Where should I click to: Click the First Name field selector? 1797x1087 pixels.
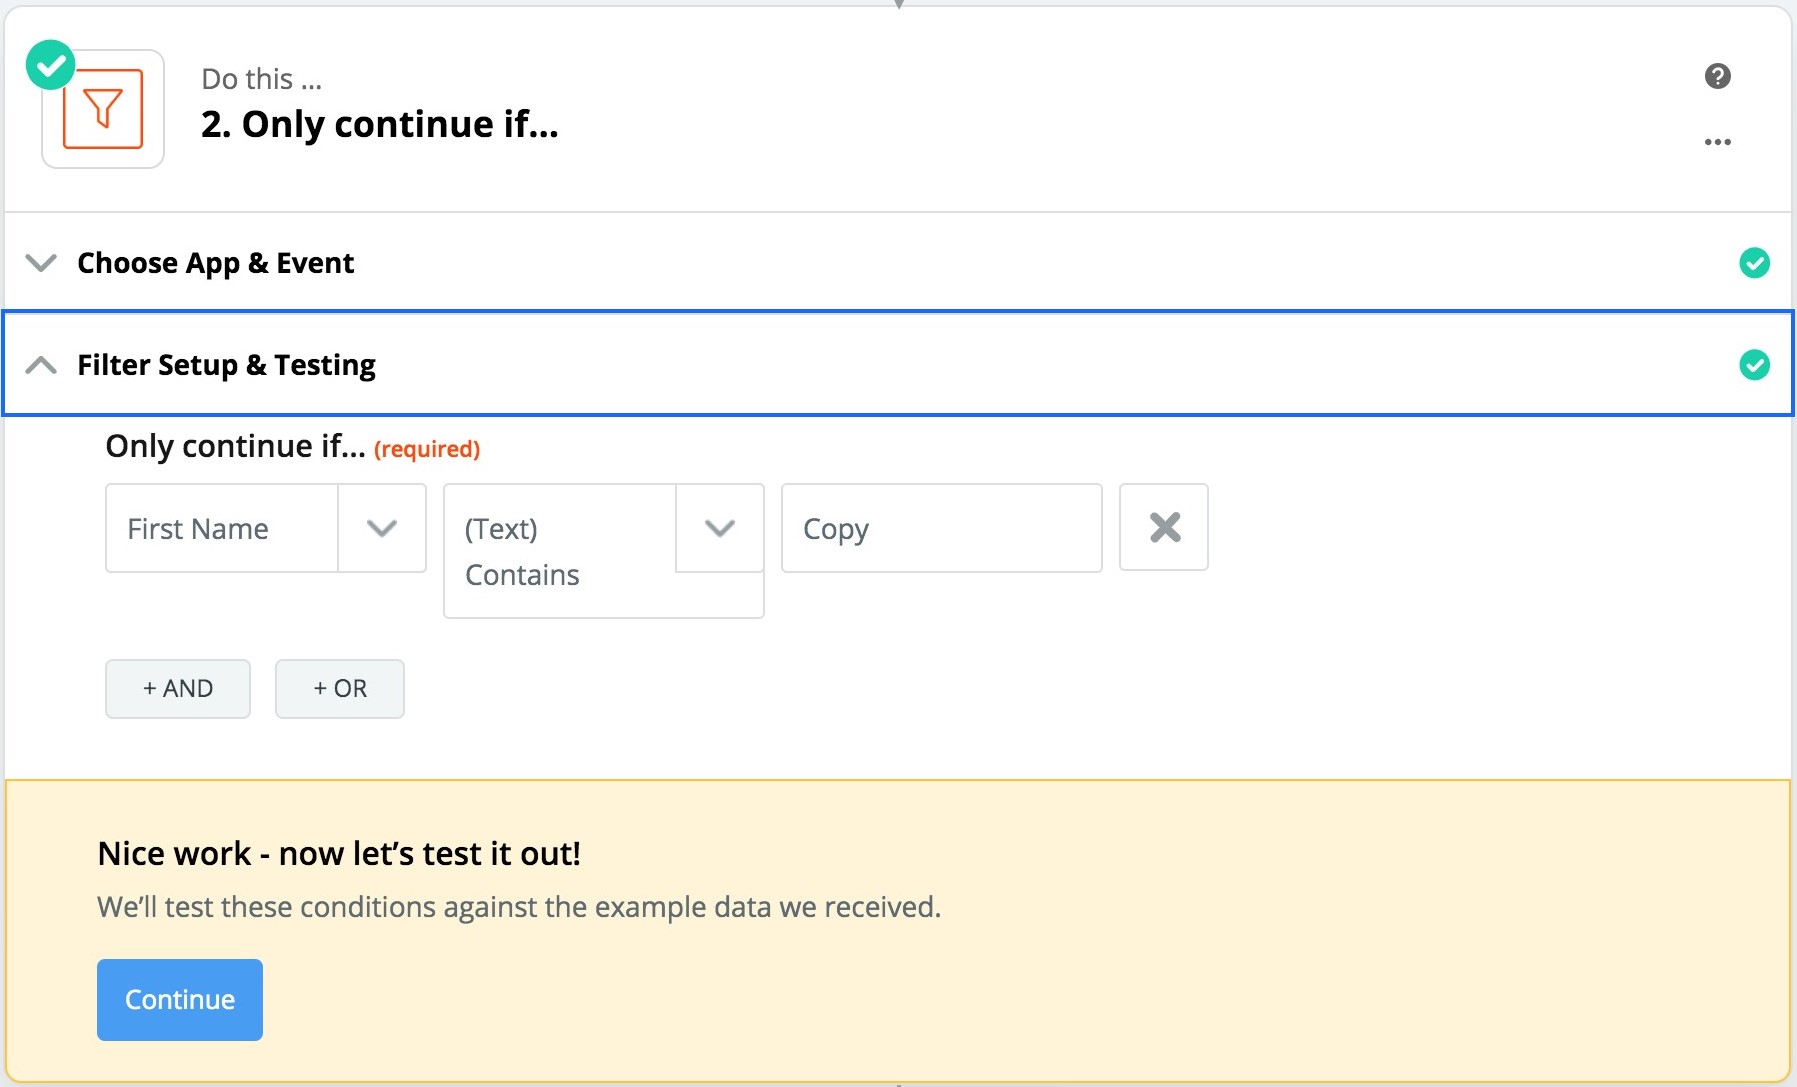click(222, 528)
